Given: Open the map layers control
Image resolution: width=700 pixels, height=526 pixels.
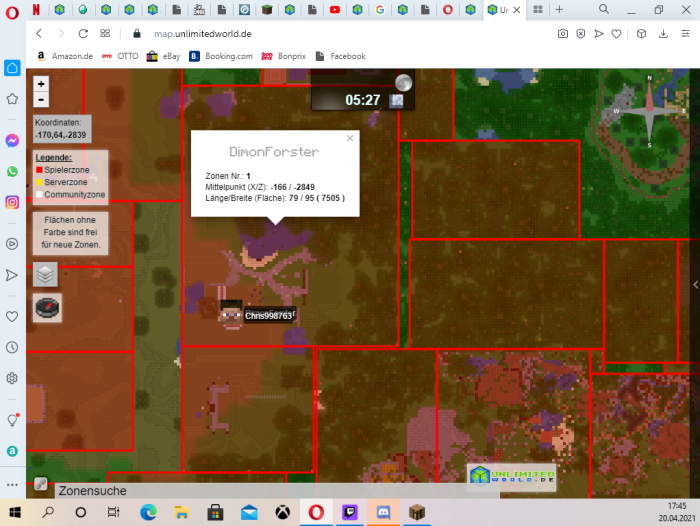Looking at the screenshot, I should 45,274.
